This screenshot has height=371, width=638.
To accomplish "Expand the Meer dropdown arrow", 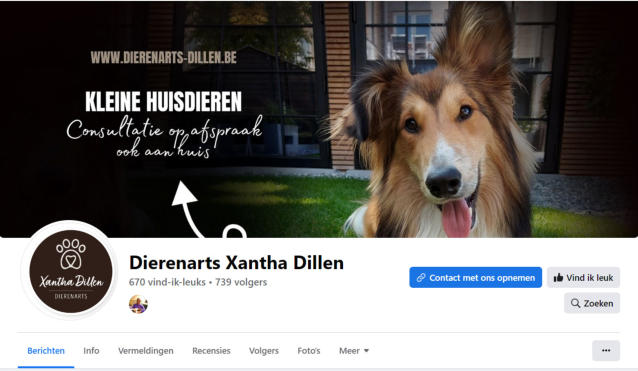I will tap(366, 351).
